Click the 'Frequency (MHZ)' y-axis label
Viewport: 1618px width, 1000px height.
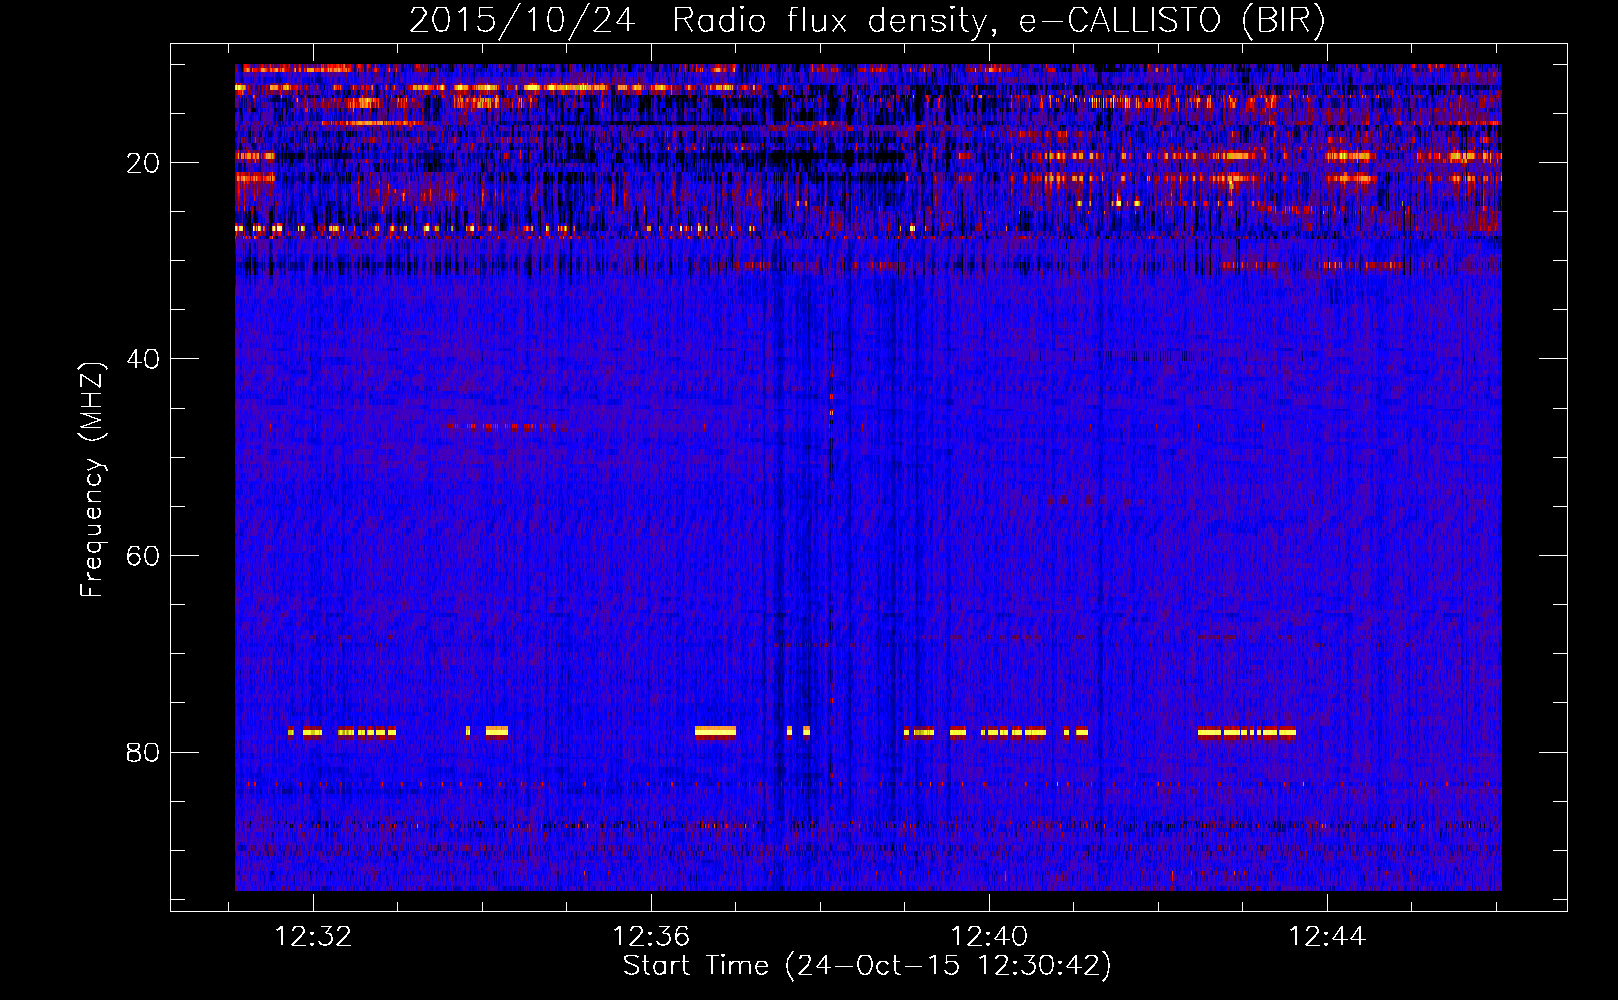[92, 480]
